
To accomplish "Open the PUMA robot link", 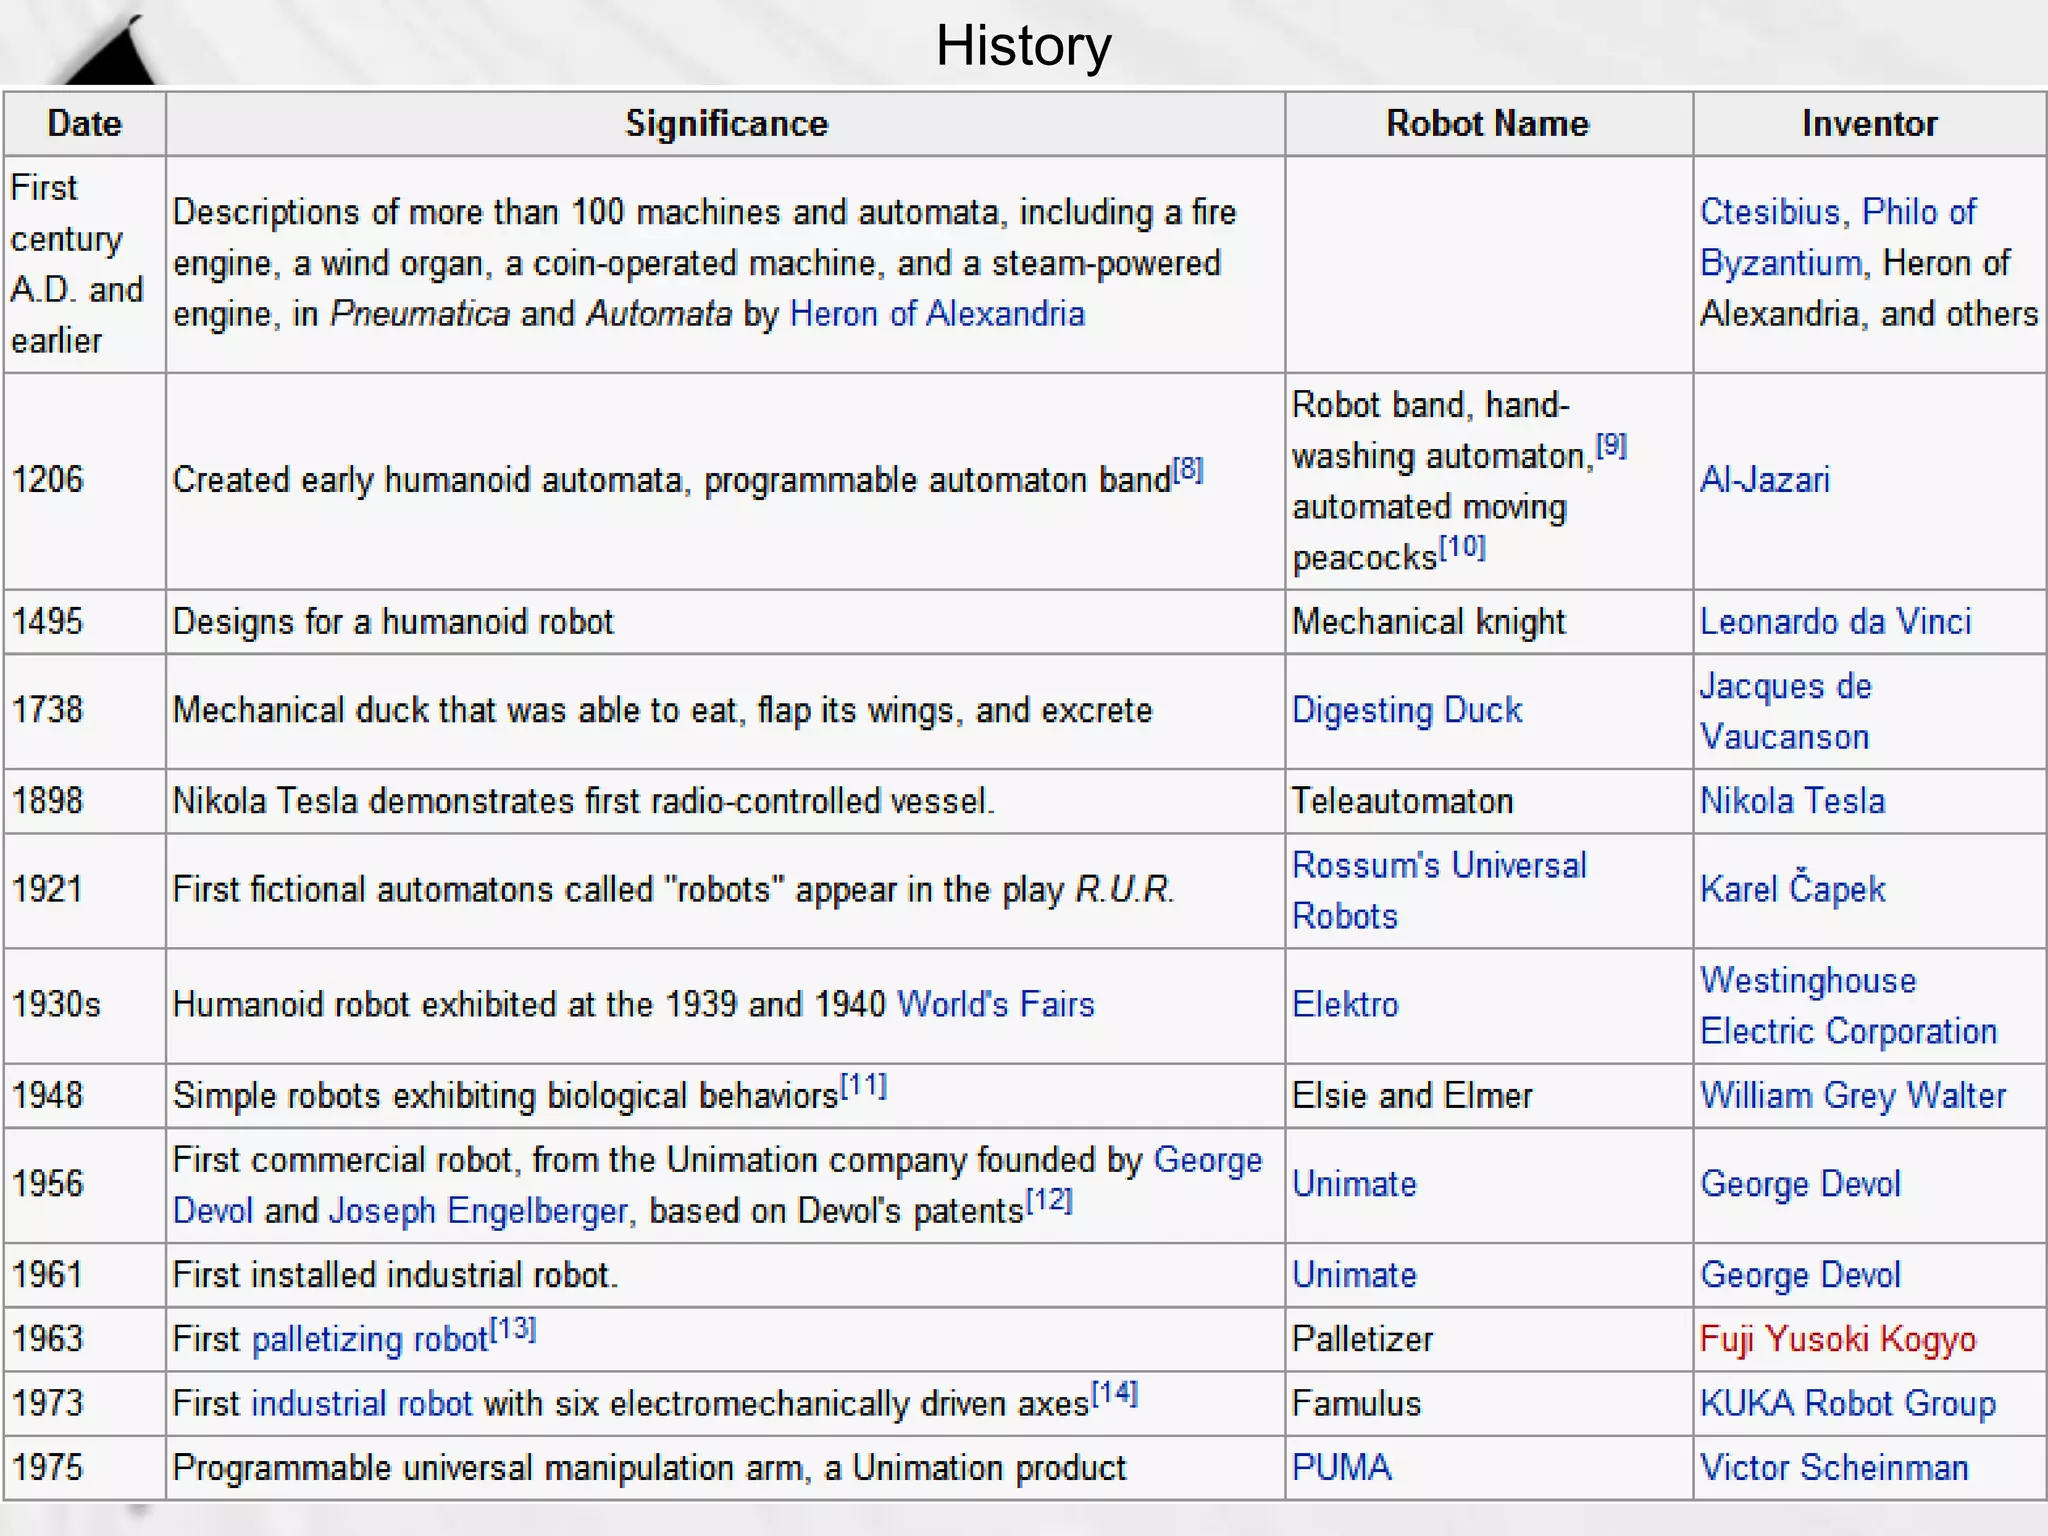I will [1342, 1468].
